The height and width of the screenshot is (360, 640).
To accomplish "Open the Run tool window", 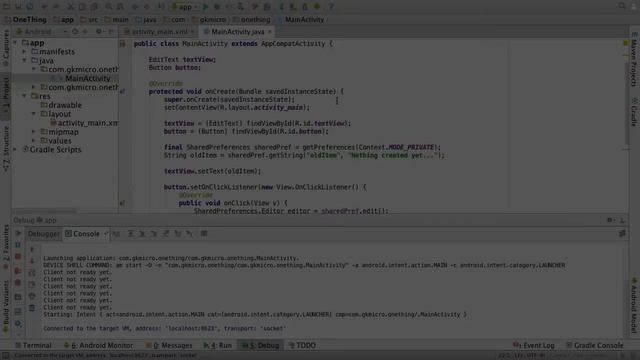I will point(218,345).
